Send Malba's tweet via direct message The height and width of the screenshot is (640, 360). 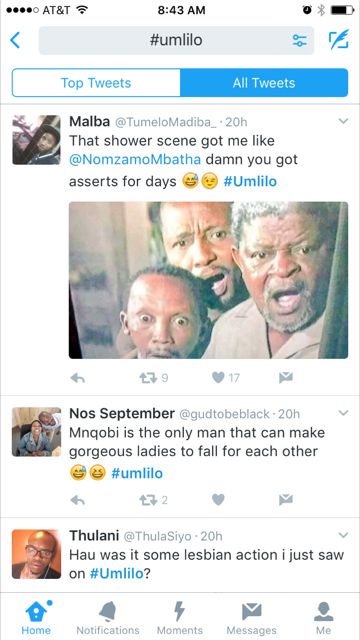pos(286,378)
